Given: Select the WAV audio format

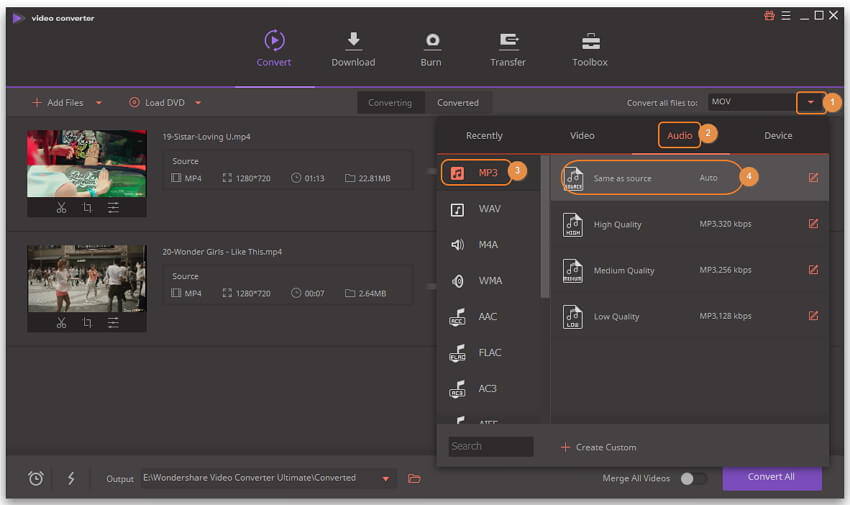Looking at the screenshot, I should pyautogui.click(x=488, y=209).
